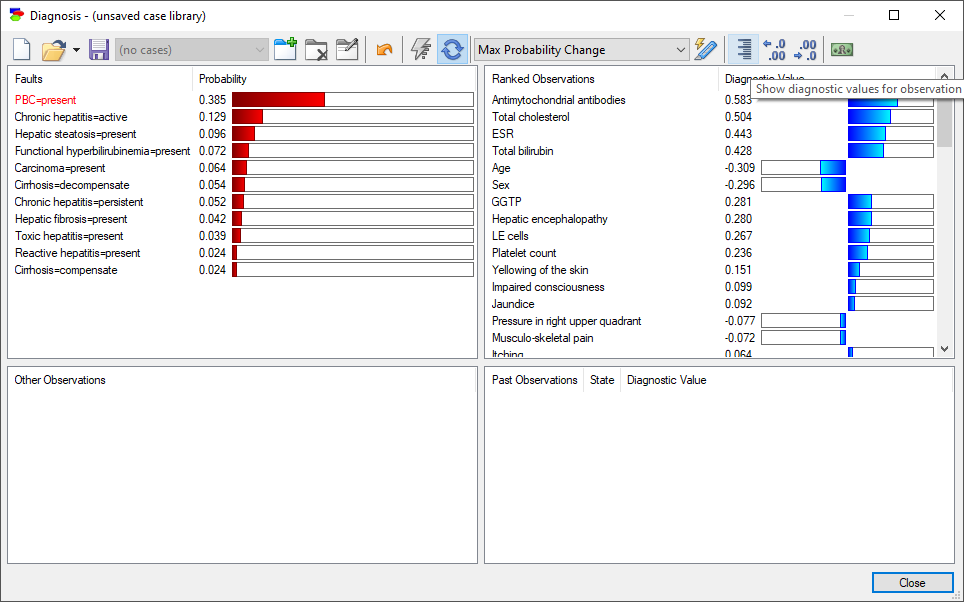The height and width of the screenshot is (602, 964).
Task: Create a new case
Action: [x=20, y=49]
